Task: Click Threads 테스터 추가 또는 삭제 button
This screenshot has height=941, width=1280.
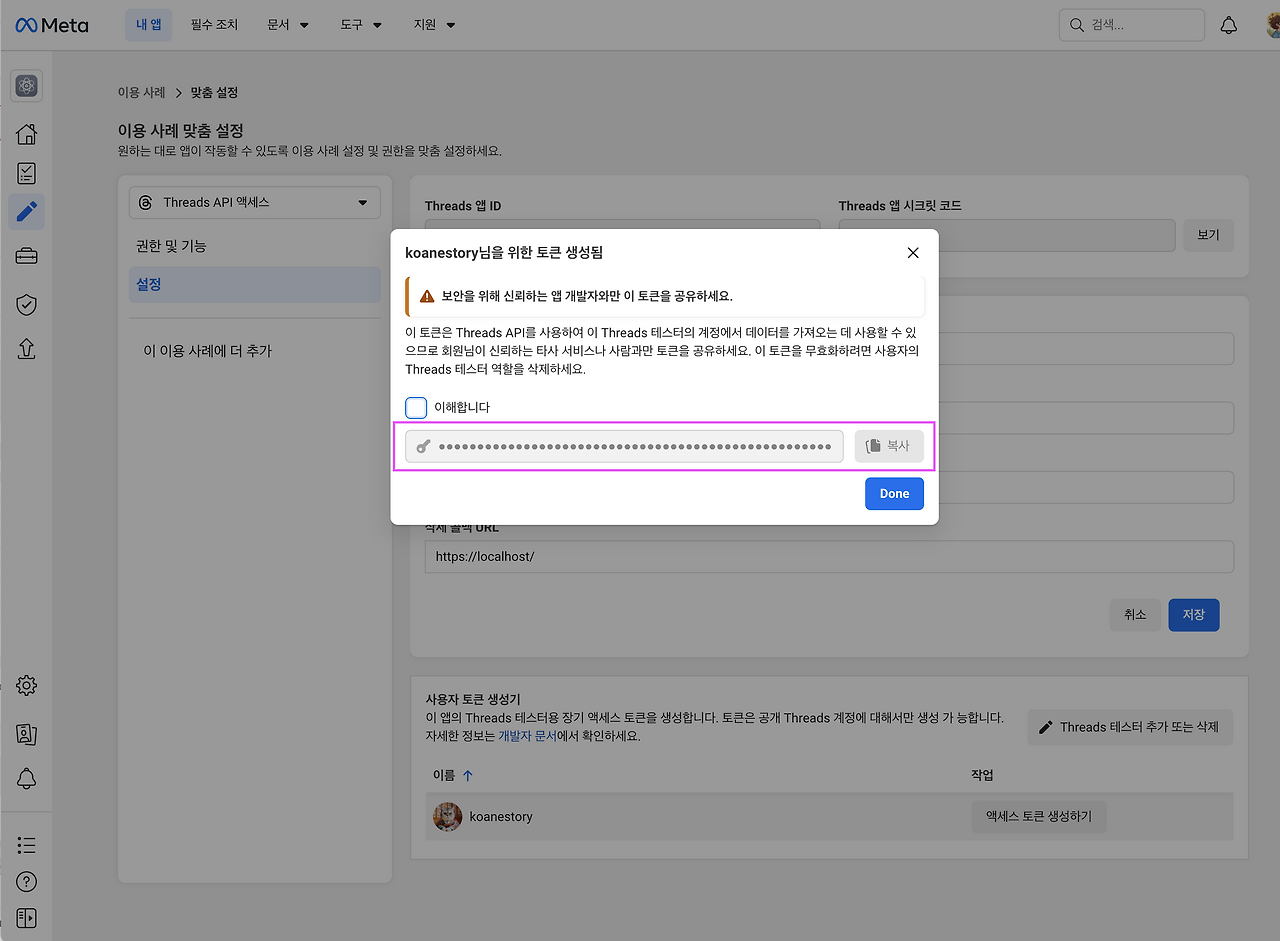Action: [1130, 727]
